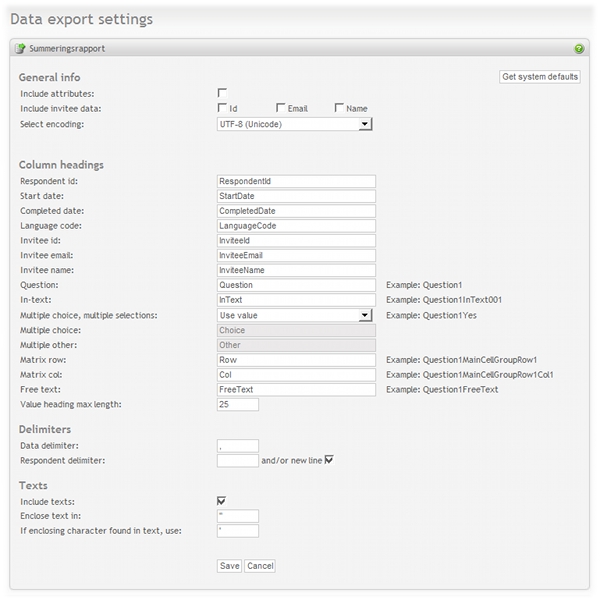Viewport: 600px width, 600px height.
Task: Click the green help icon in header
Action: [579, 49]
